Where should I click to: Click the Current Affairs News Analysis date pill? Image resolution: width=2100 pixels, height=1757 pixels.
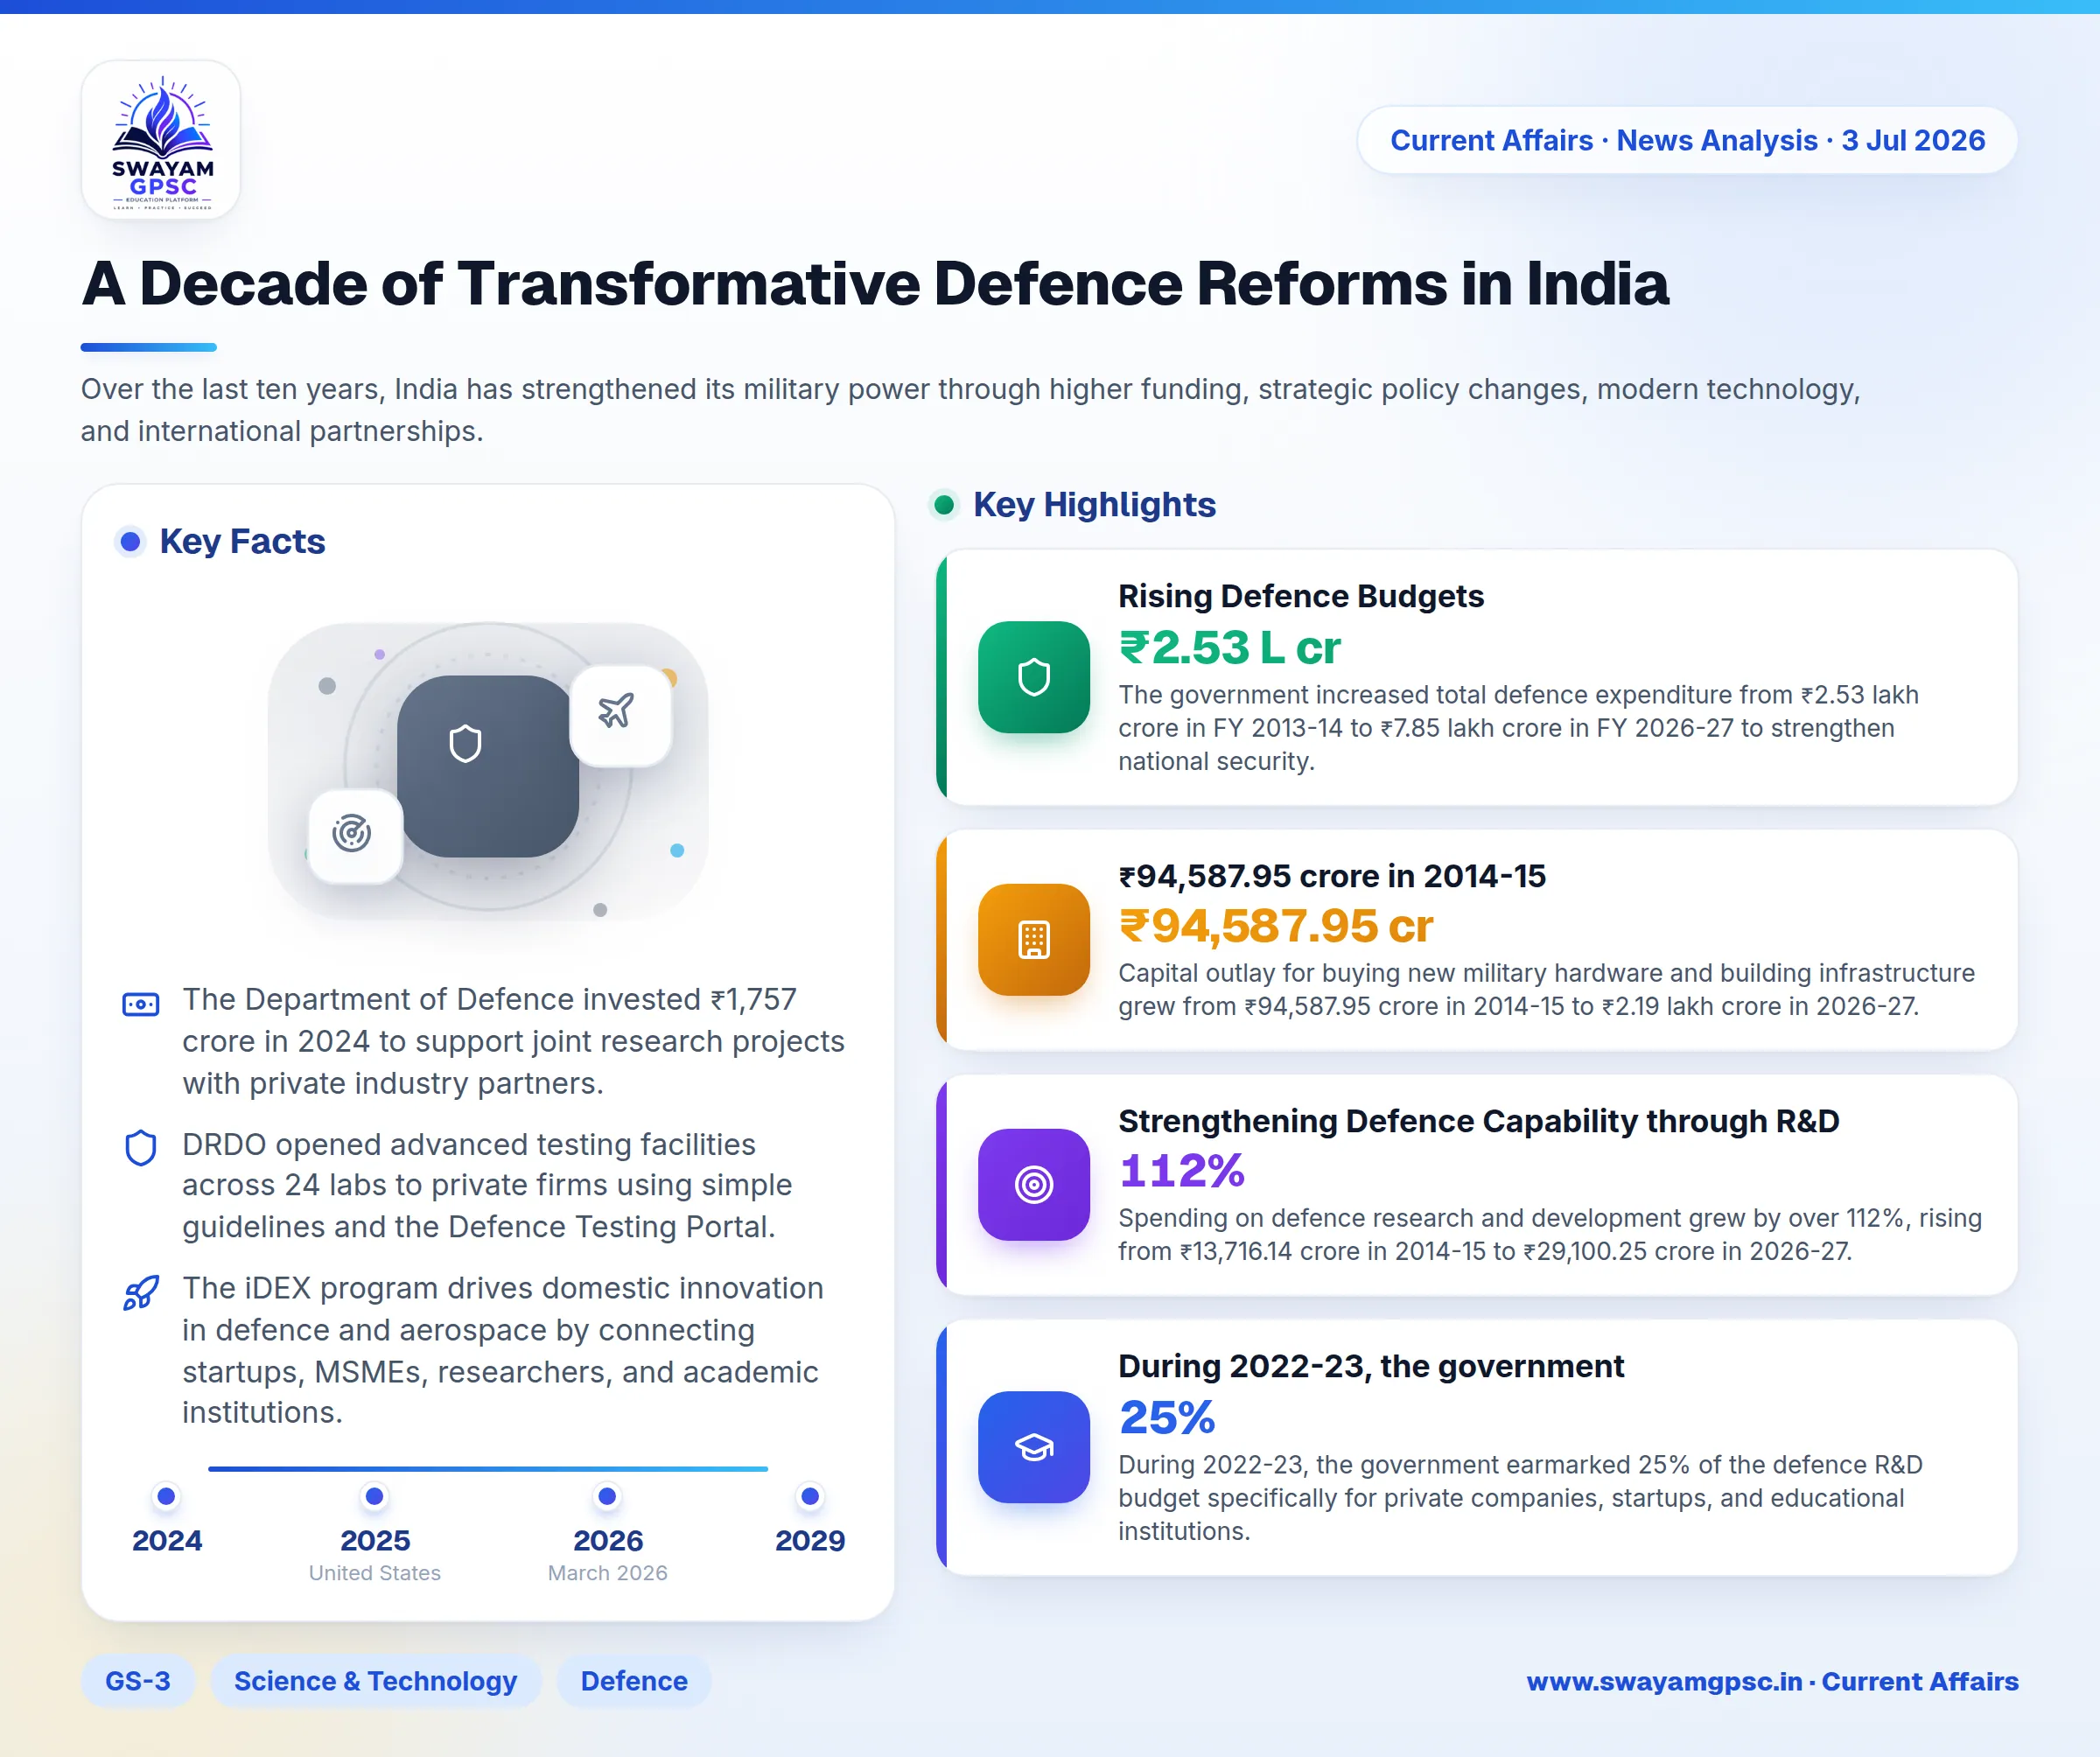[x=1687, y=140]
